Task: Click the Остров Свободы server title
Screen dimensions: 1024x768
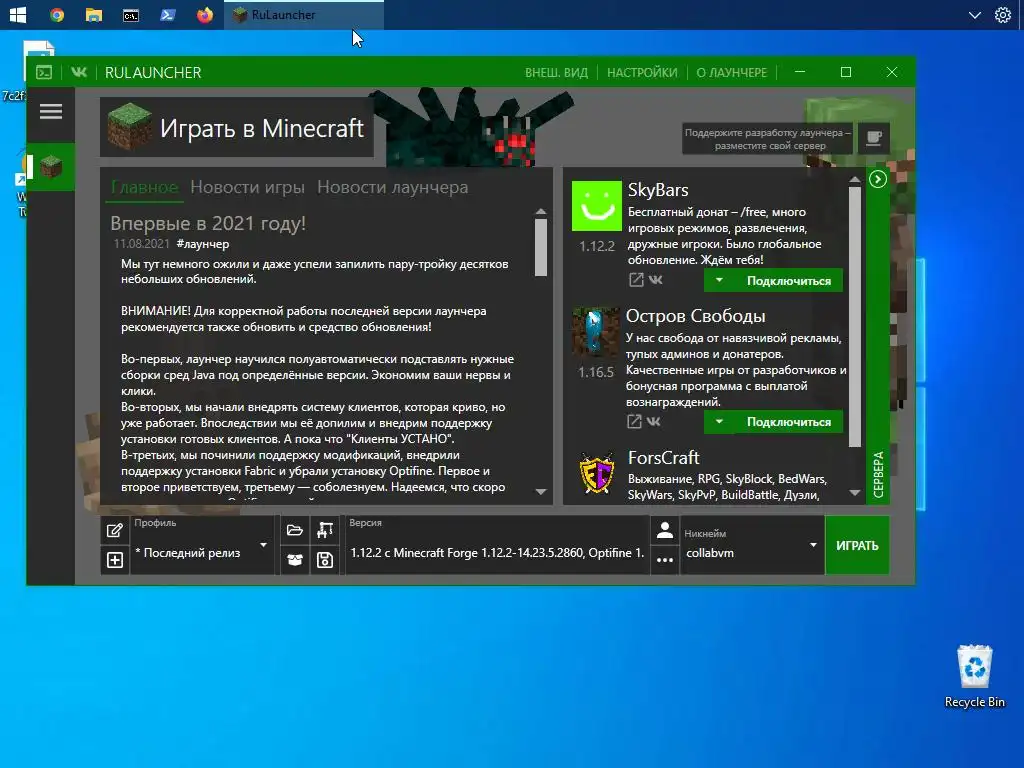Action: (696, 316)
